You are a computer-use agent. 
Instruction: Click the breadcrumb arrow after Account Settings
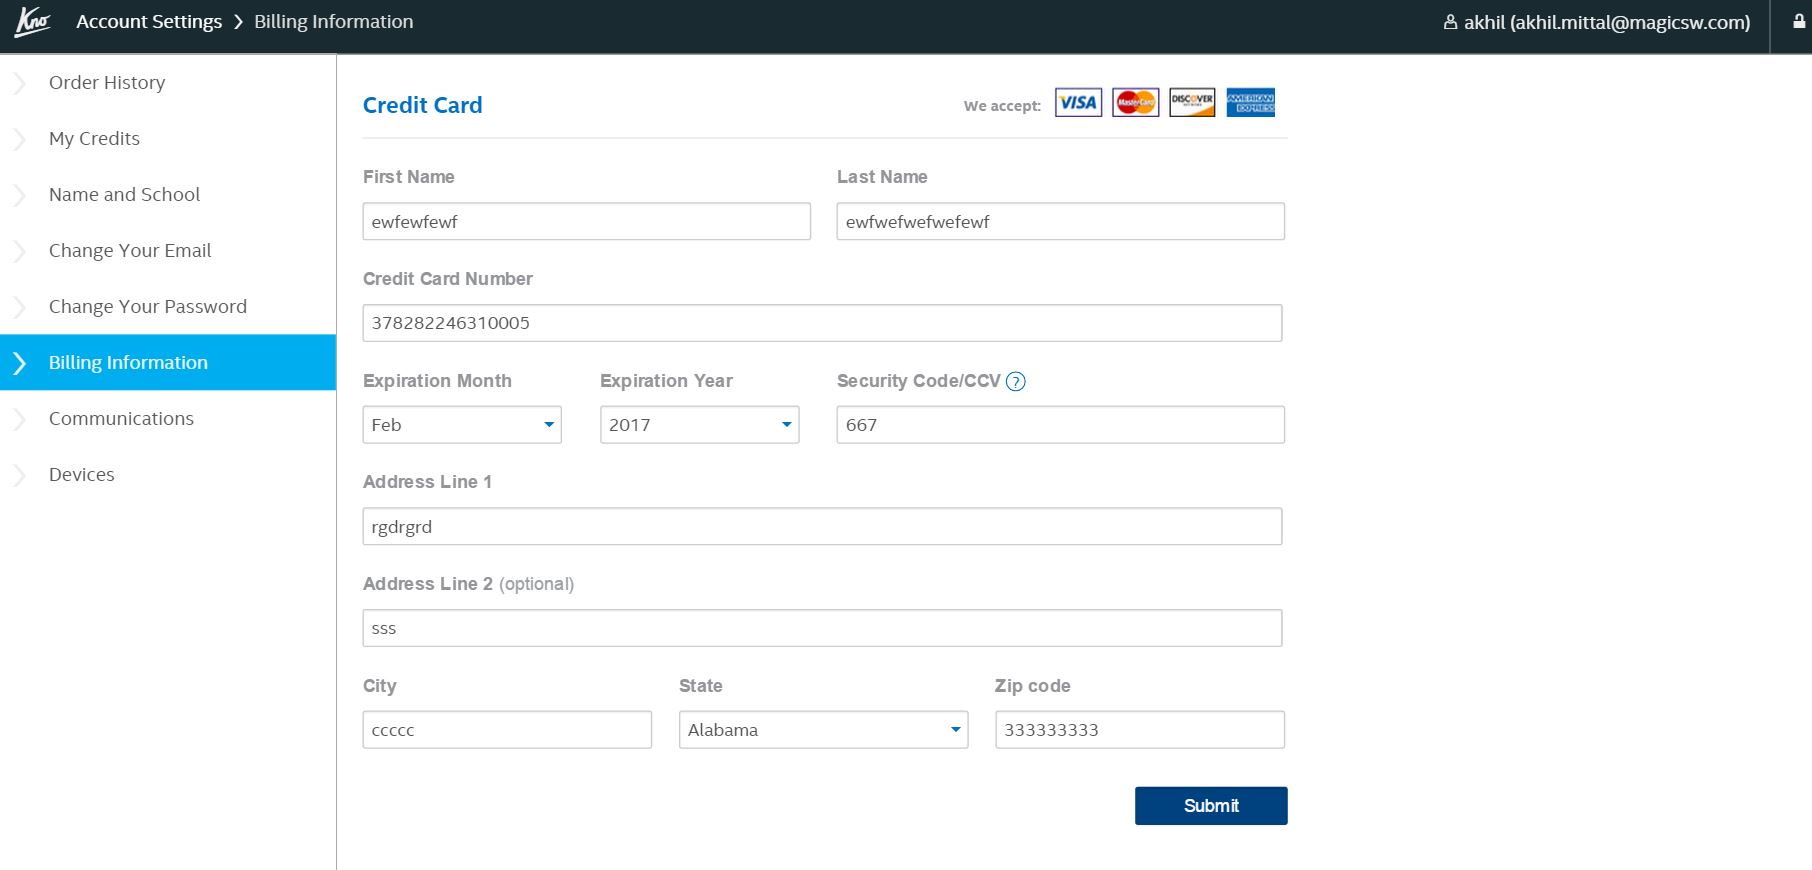[238, 22]
